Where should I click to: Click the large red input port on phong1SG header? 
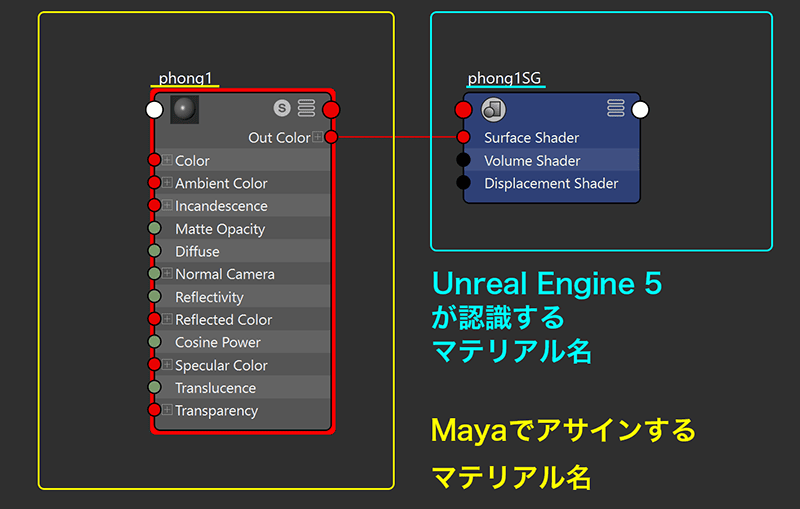point(463,110)
